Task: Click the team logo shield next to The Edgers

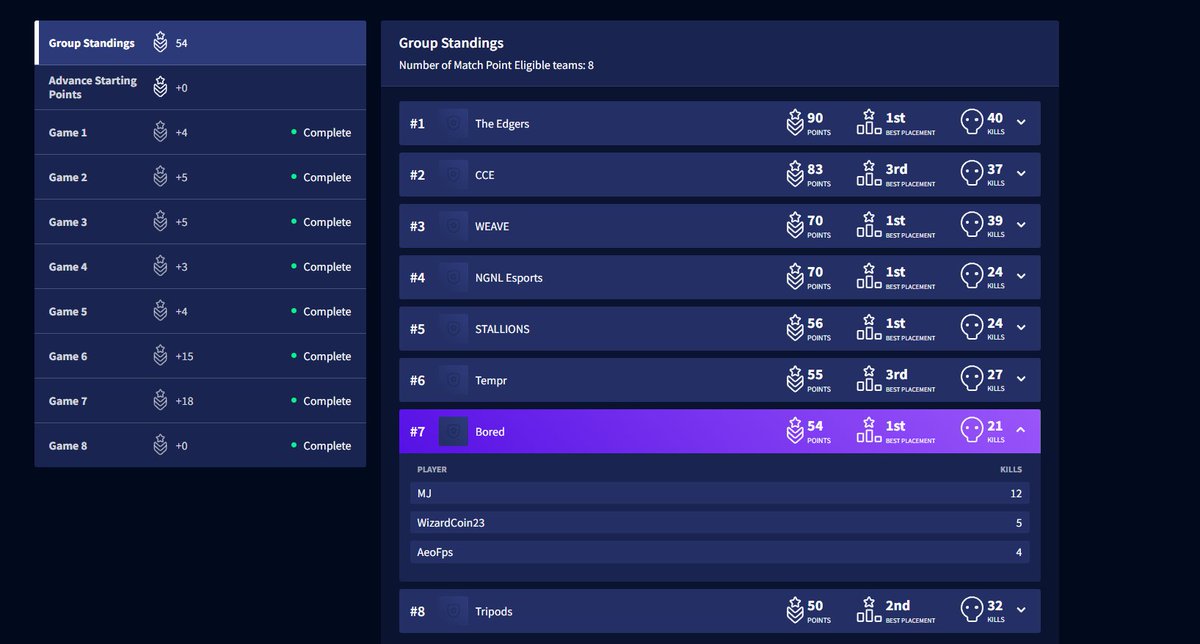Action: pos(454,123)
